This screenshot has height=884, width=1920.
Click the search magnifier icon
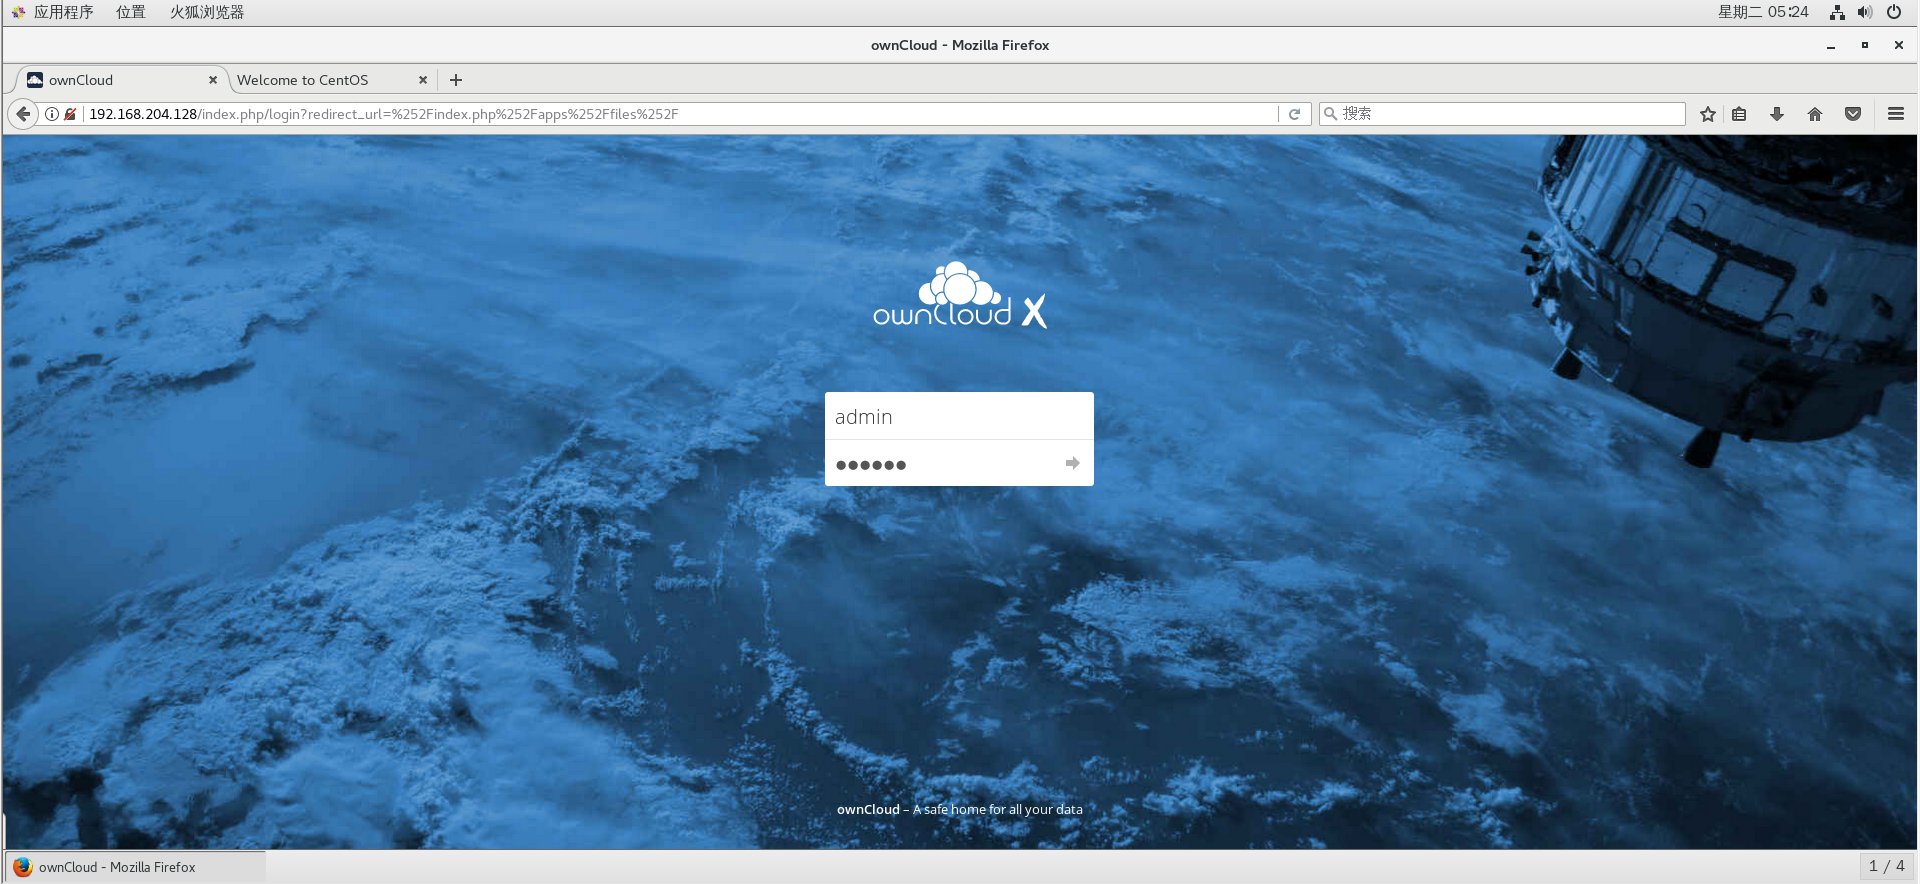(1331, 114)
